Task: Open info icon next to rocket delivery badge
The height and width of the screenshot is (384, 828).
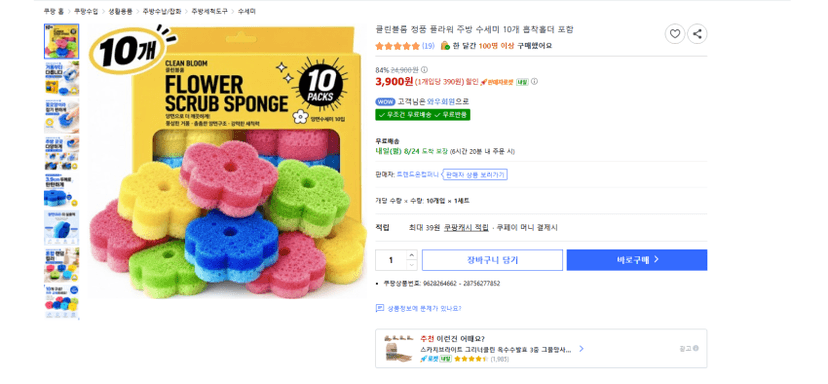Action: pyautogui.click(x=534, y=81)
